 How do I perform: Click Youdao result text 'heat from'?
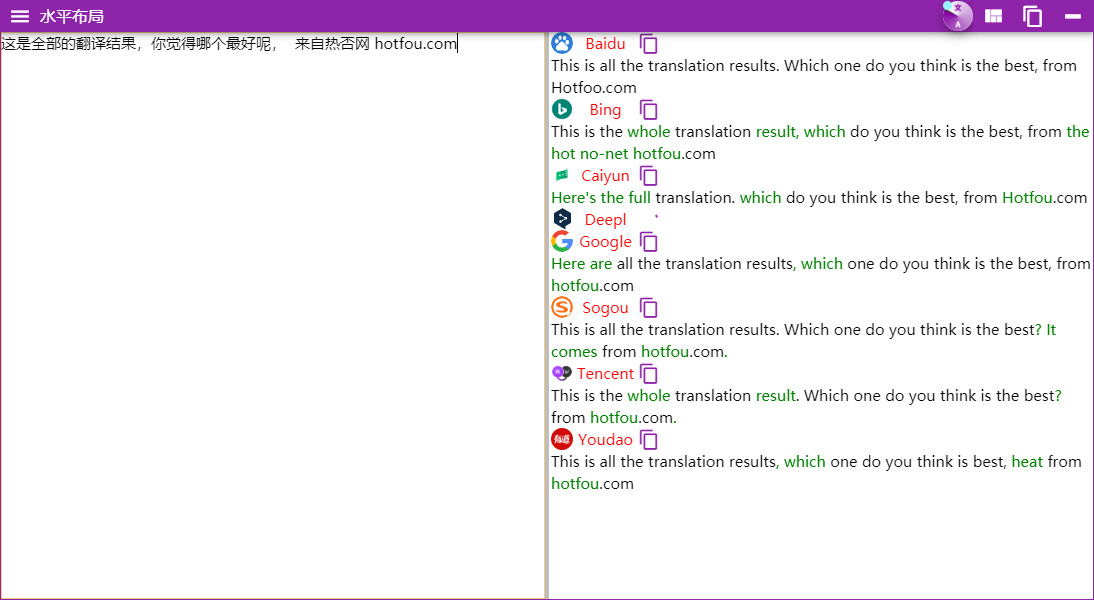click(x=1047, y=462)
